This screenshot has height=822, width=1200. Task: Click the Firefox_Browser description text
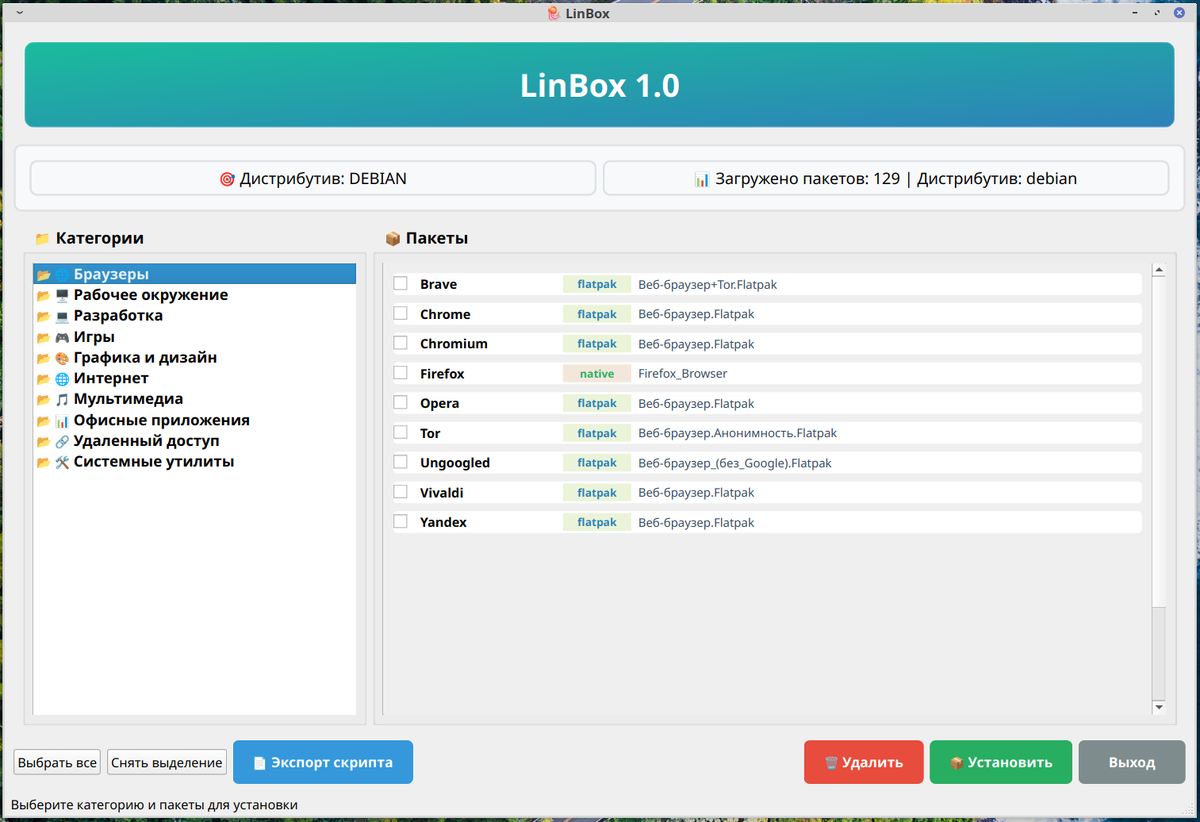683,373
